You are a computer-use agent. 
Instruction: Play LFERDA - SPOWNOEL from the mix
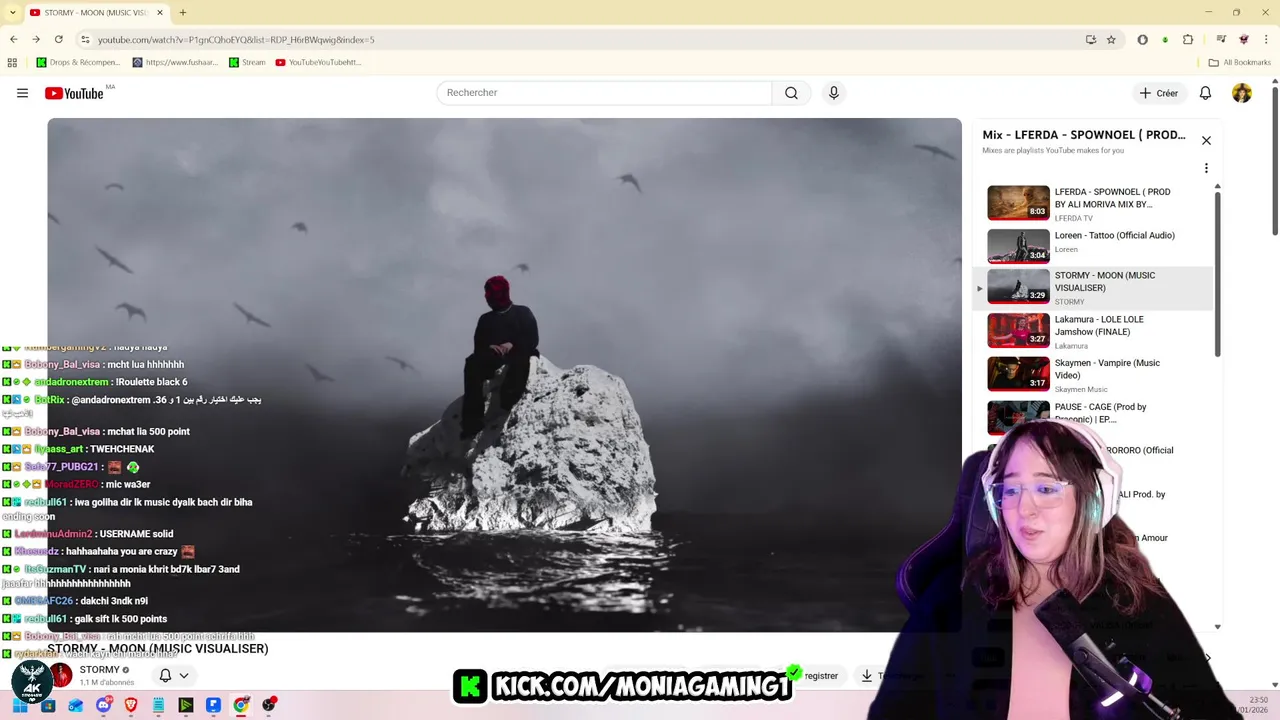[x=1094, y=203]
